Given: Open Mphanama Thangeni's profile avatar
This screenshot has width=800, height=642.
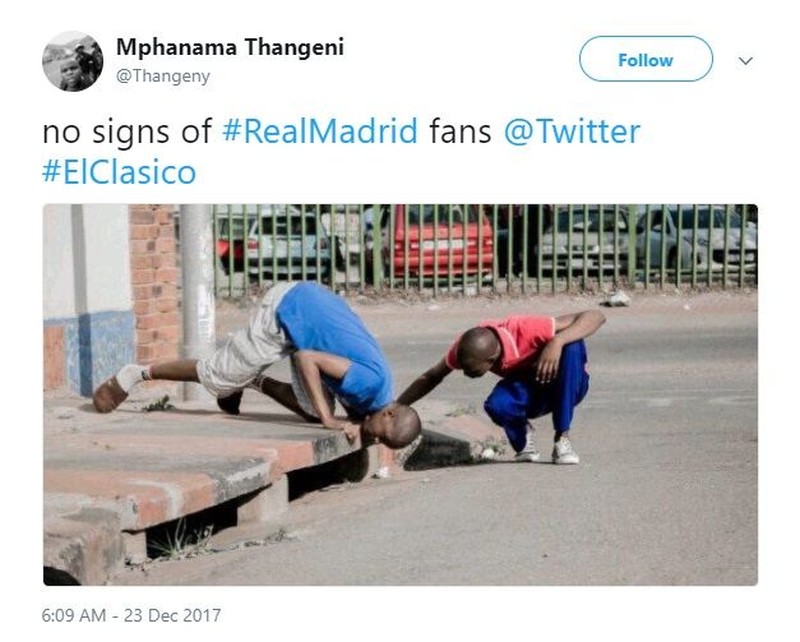Looking at the screenshot, I should point(72,61).
